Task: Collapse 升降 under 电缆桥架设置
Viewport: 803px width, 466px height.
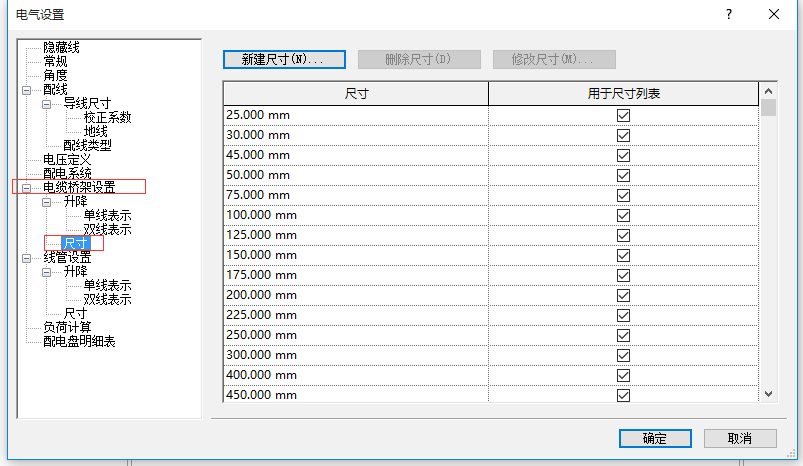Action: click(x=47, y=202)
